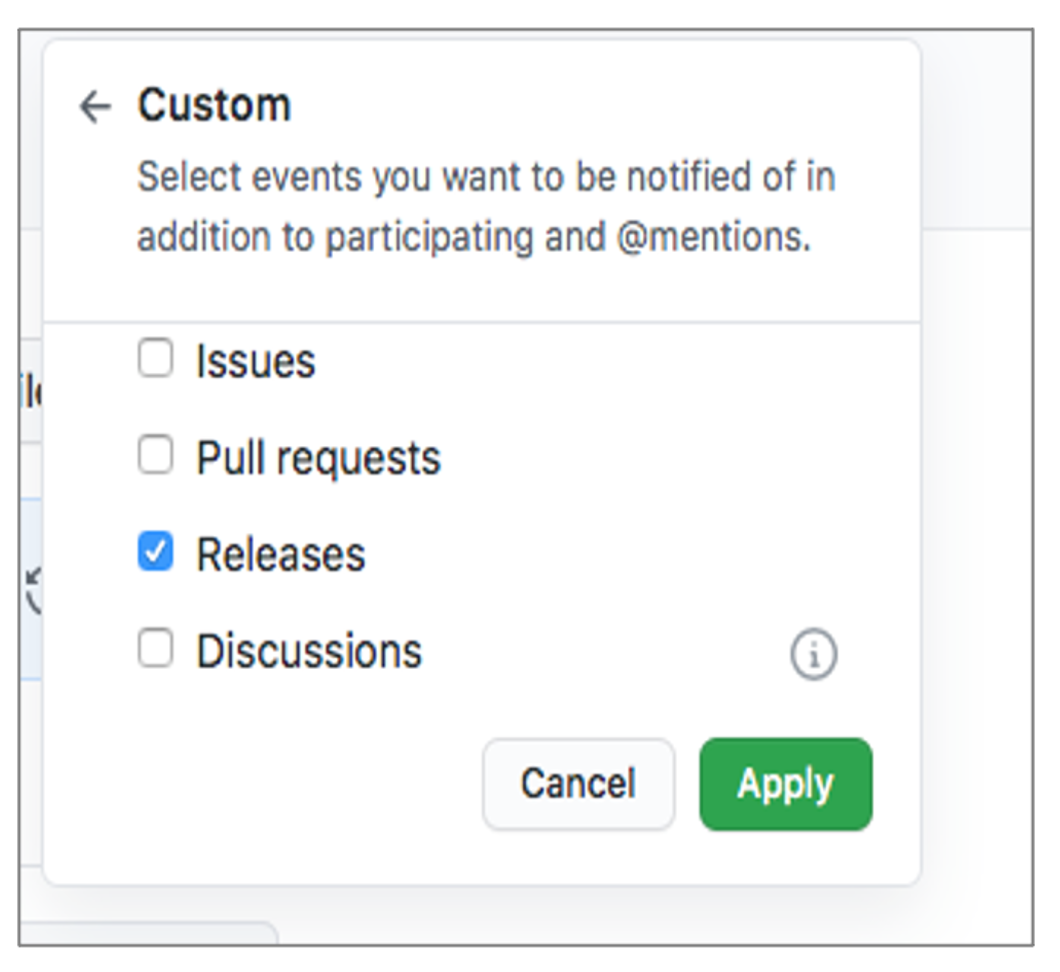Click the rounded box peeking below the dialog

click(149, 933)
